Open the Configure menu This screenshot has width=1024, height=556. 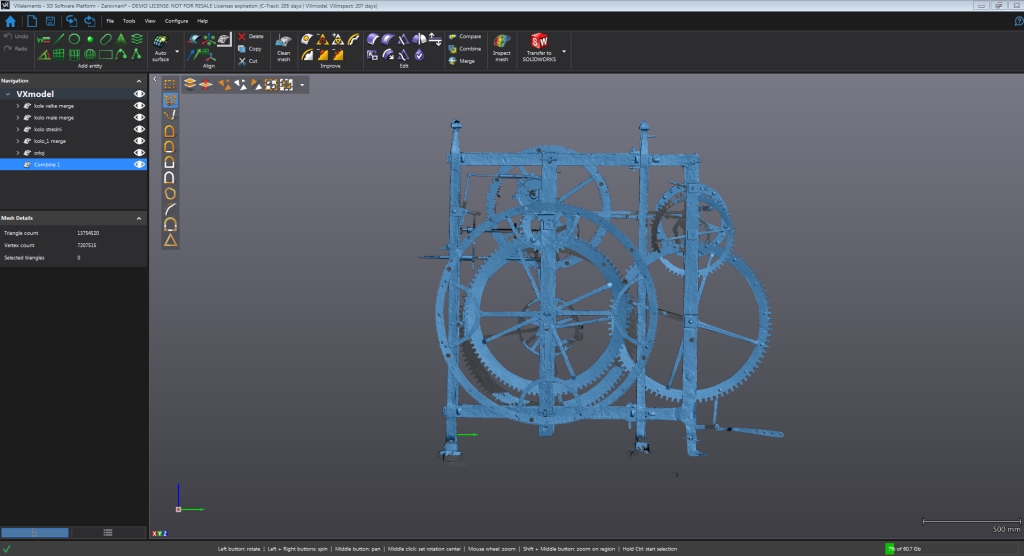pyautogui.click(x=176, y=20)
